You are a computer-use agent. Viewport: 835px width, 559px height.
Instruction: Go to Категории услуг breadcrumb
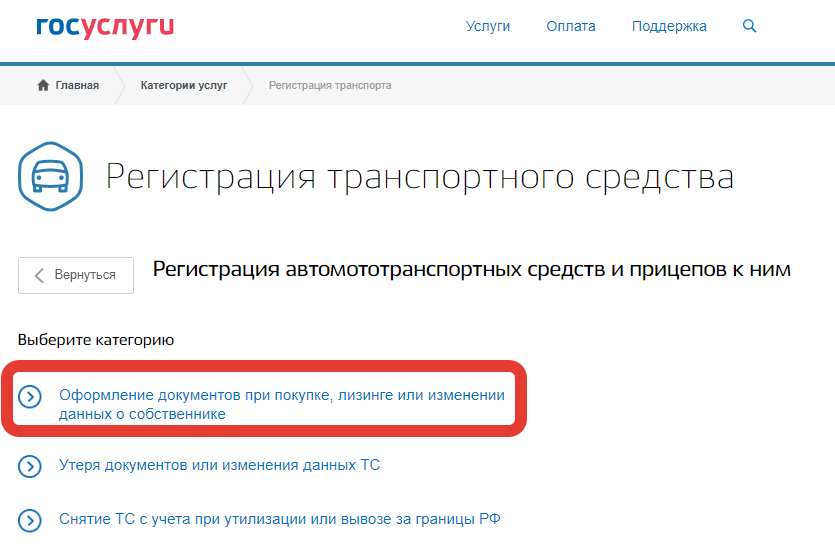184,85
